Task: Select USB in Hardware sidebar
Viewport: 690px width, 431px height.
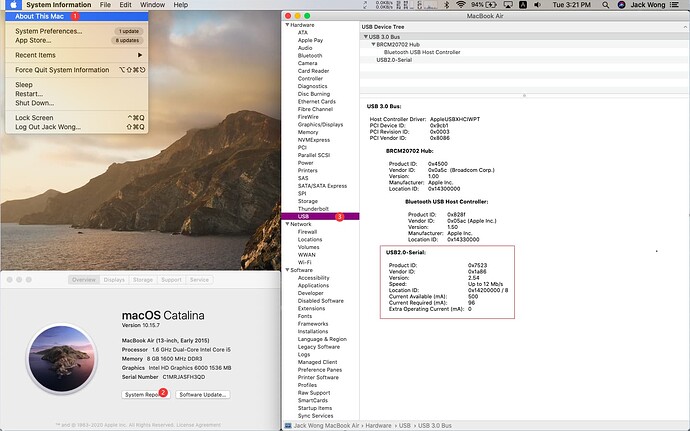Action: (320, 216)
